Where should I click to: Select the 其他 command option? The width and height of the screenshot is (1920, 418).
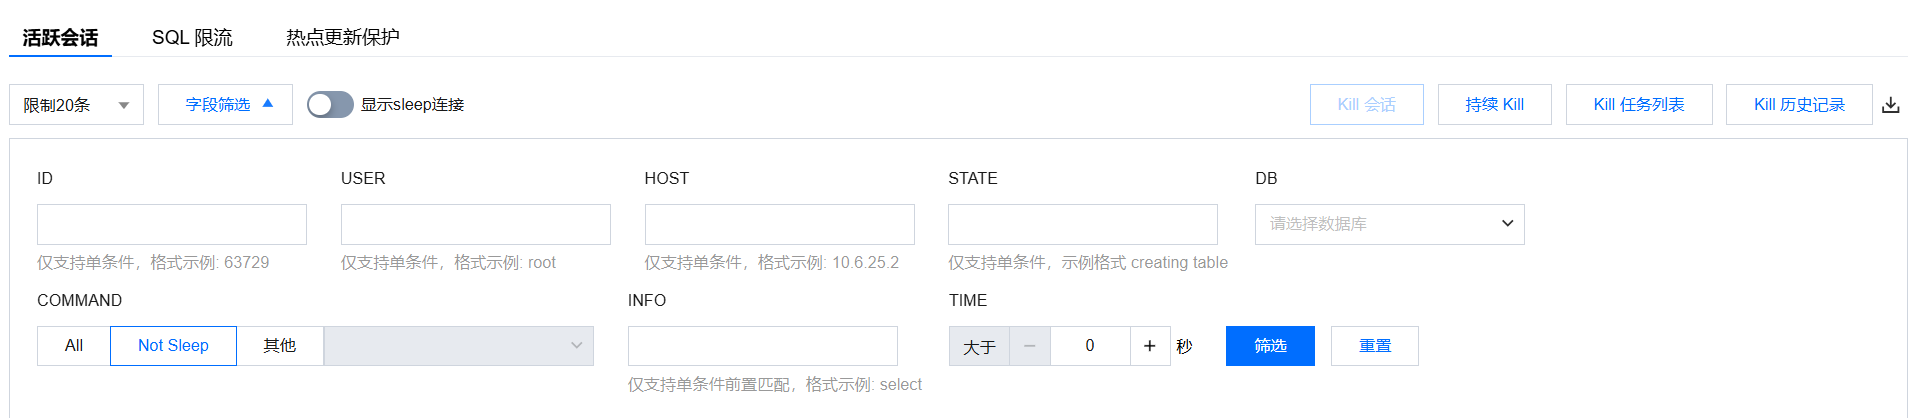[279, 346]
